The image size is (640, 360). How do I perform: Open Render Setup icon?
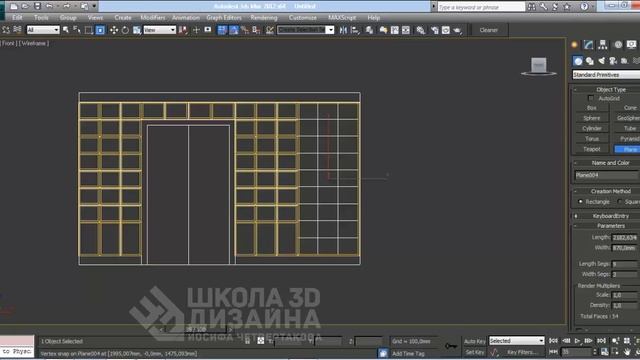(434, 30)
